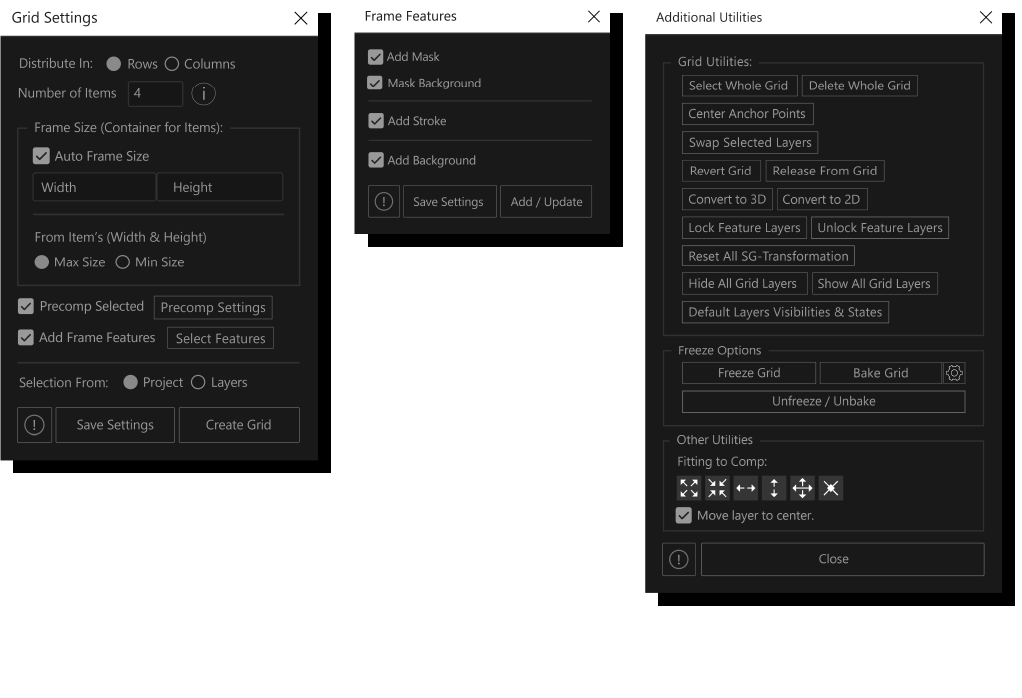Click Freeze Grid in Freeze Options
This screenshot has width=1022, height=698.
click(748, 372)
